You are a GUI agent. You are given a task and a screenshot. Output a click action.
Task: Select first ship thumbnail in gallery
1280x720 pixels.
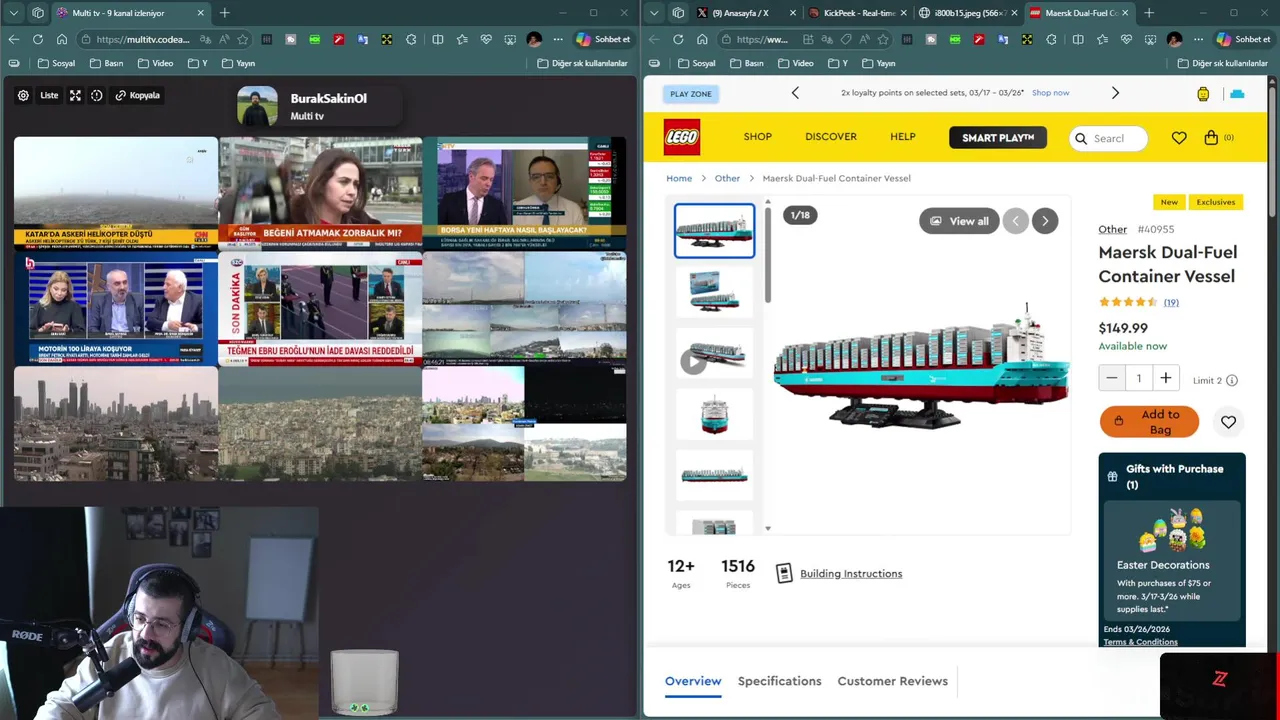coord(714,231)
